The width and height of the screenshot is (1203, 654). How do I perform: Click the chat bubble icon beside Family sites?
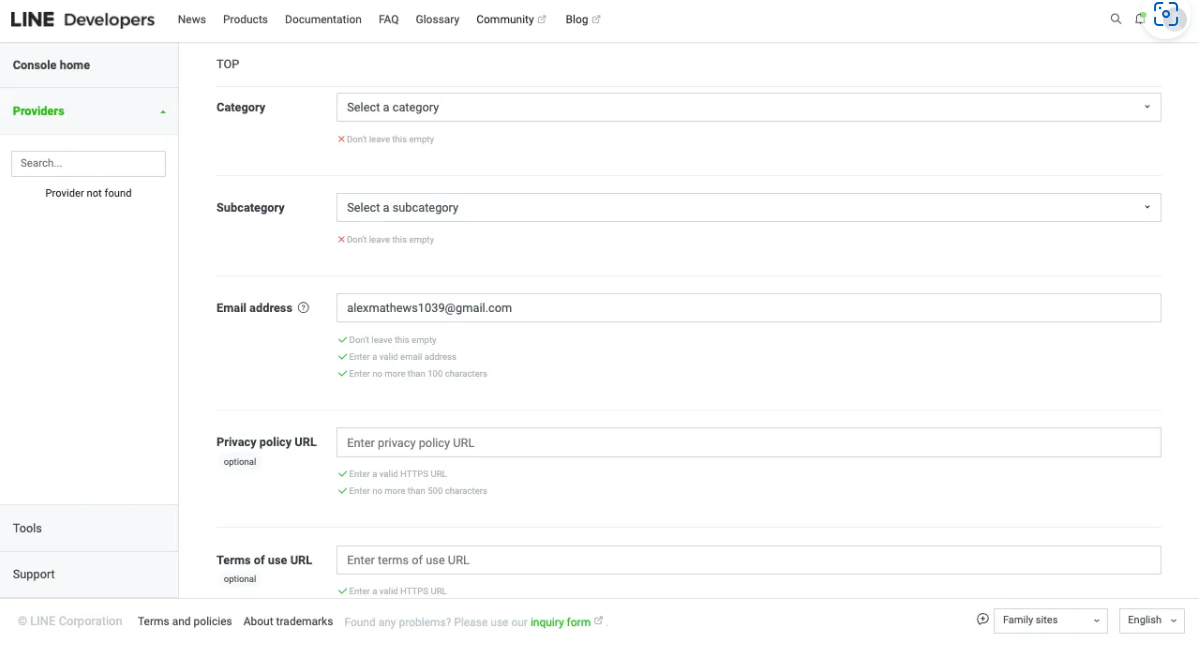983,620
